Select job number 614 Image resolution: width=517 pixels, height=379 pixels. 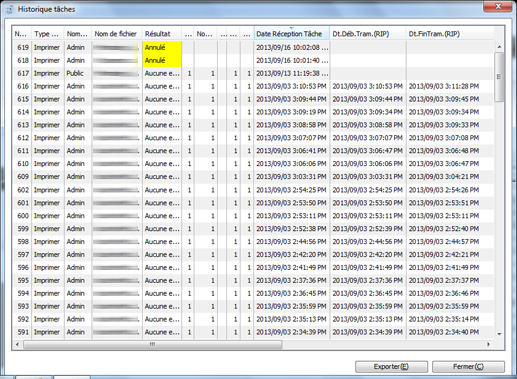(23, 112)
